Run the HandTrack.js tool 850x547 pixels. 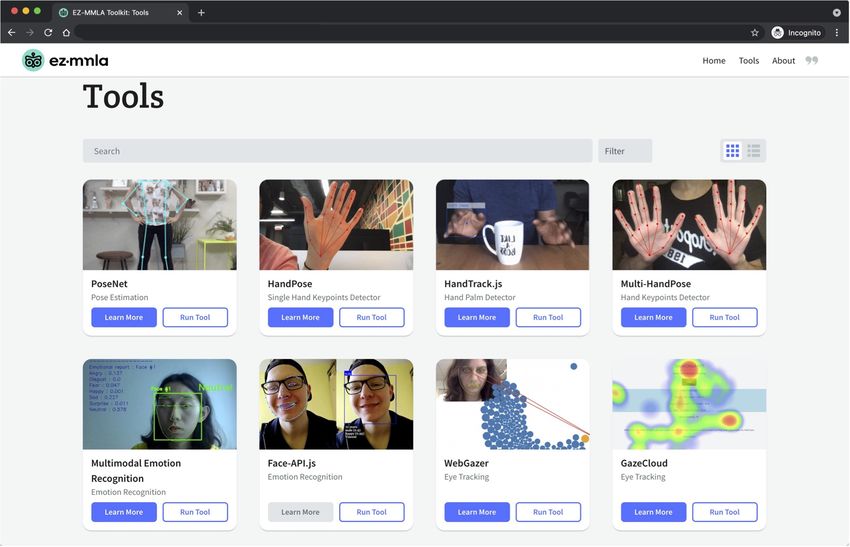click(548, 317)
